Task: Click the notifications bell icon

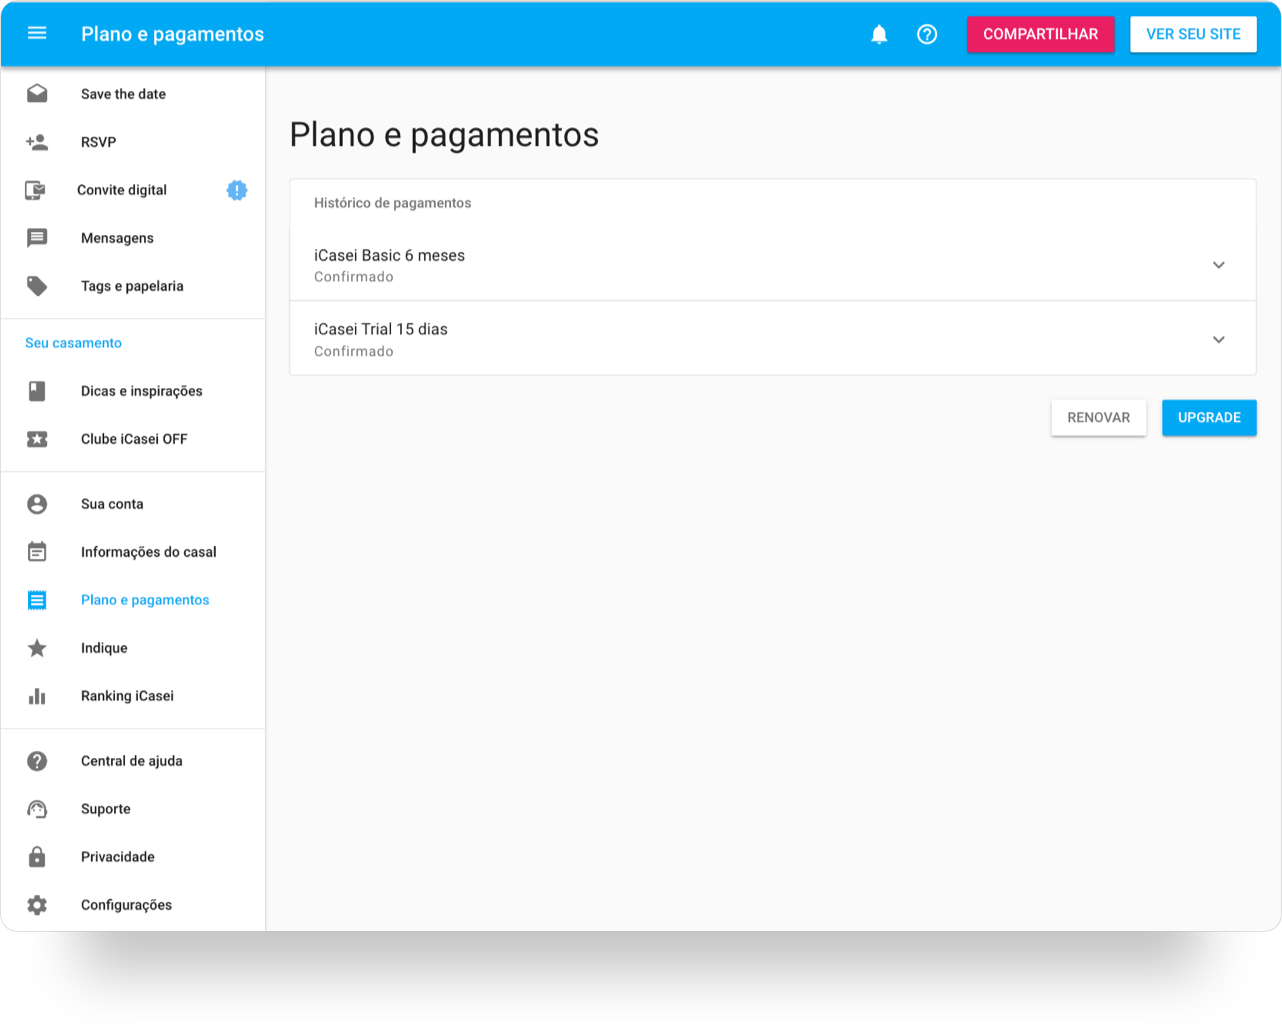Action: [879, 34]
